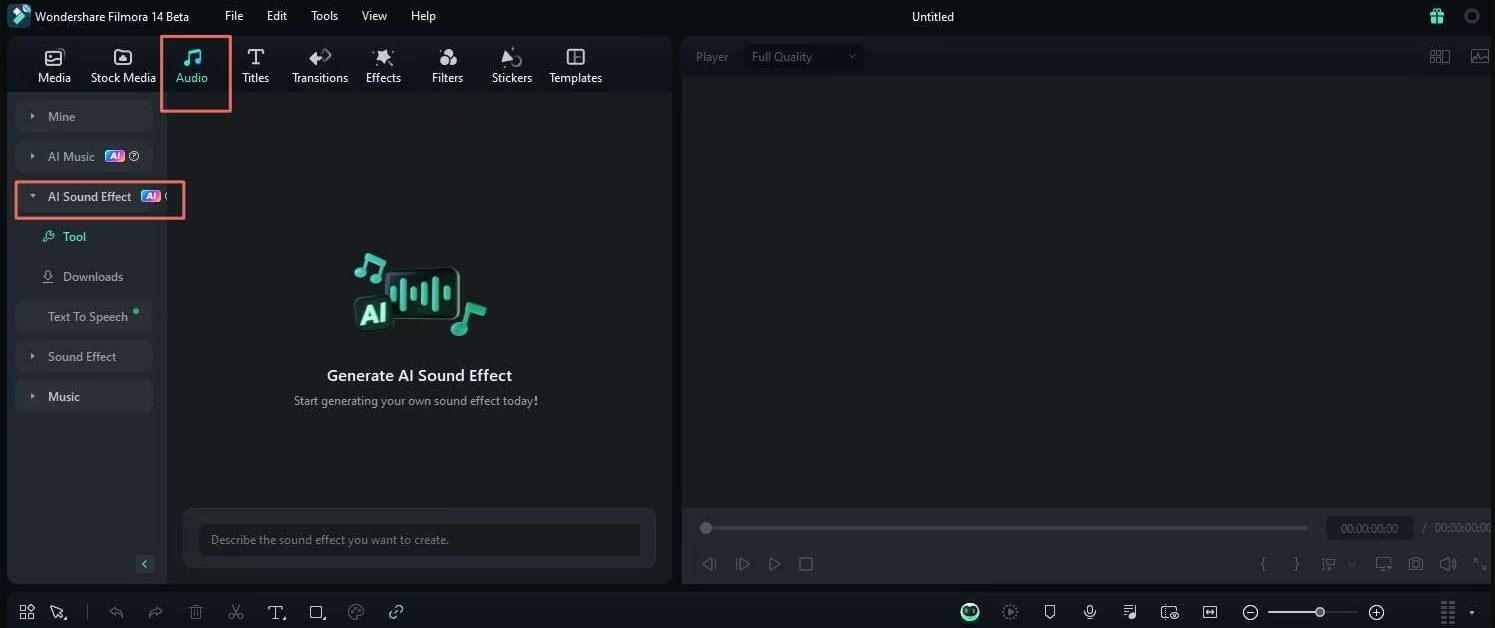
Task: Open the View menu
Action: [374, 16]
